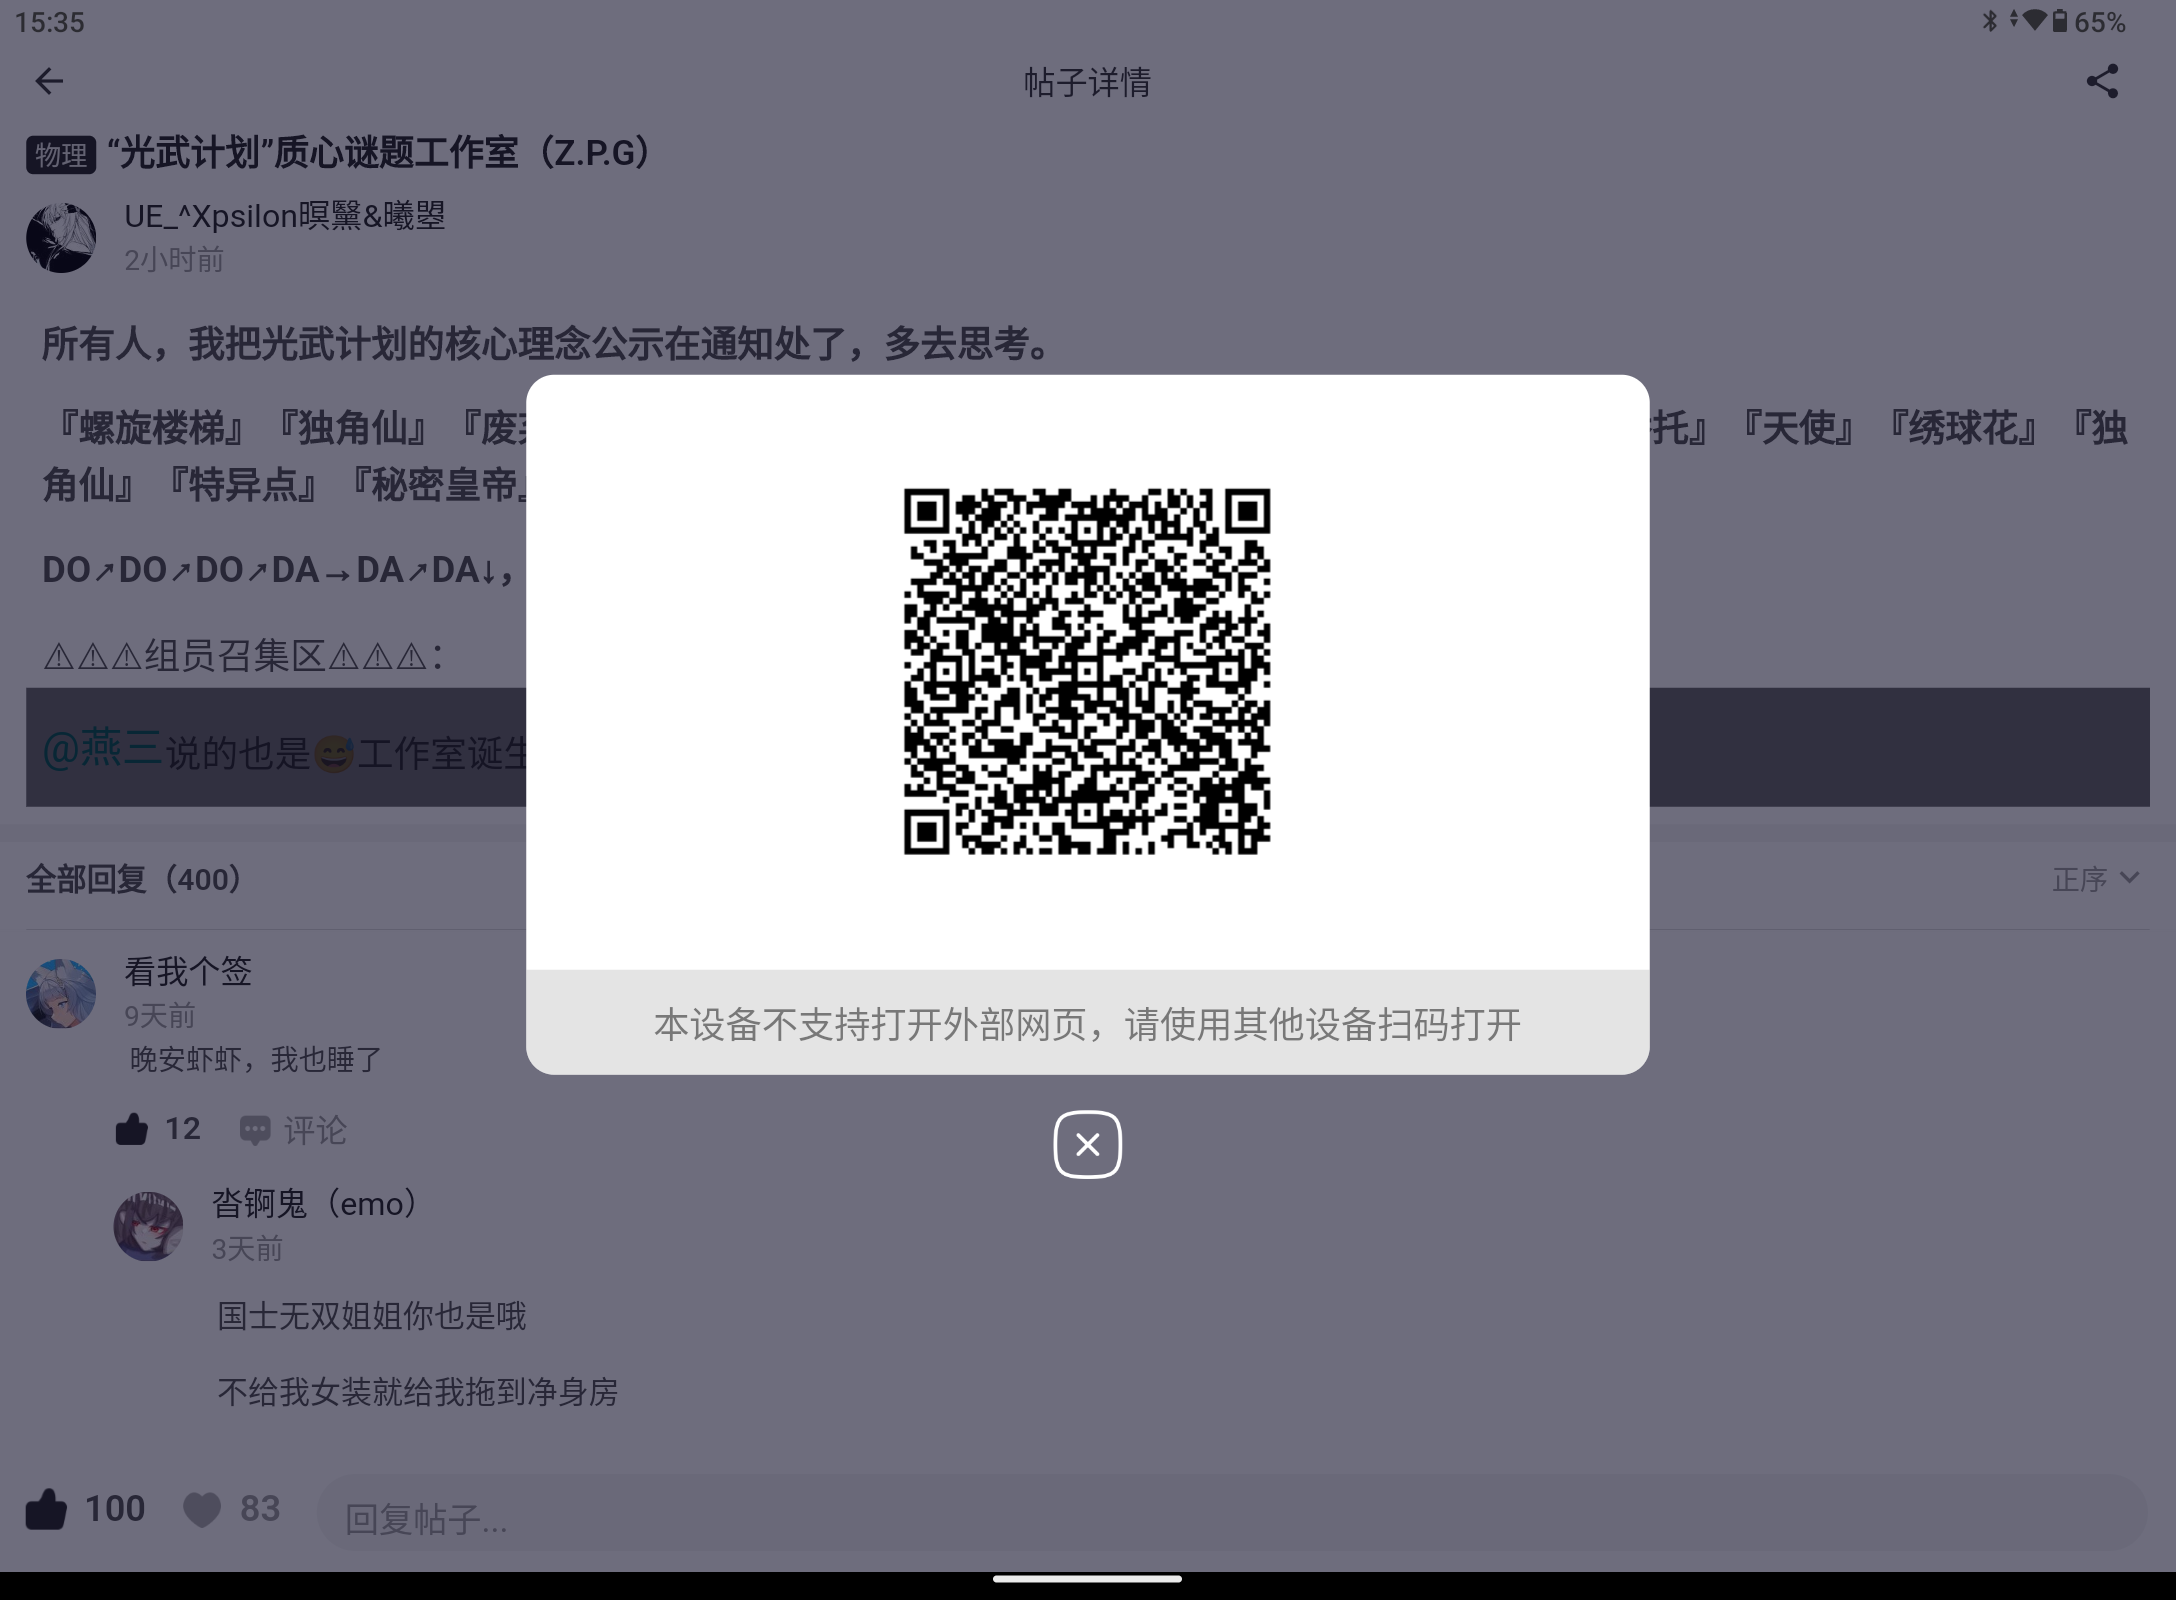Tap the ⚠⚠⚠组员召集区 heading line
This screenshot has height=1600, width=2176.
coord(243,656)
